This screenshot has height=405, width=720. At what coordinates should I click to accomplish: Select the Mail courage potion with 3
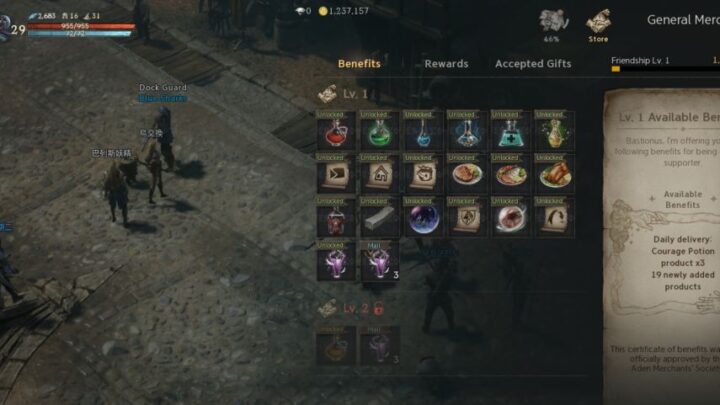point(380,261)
